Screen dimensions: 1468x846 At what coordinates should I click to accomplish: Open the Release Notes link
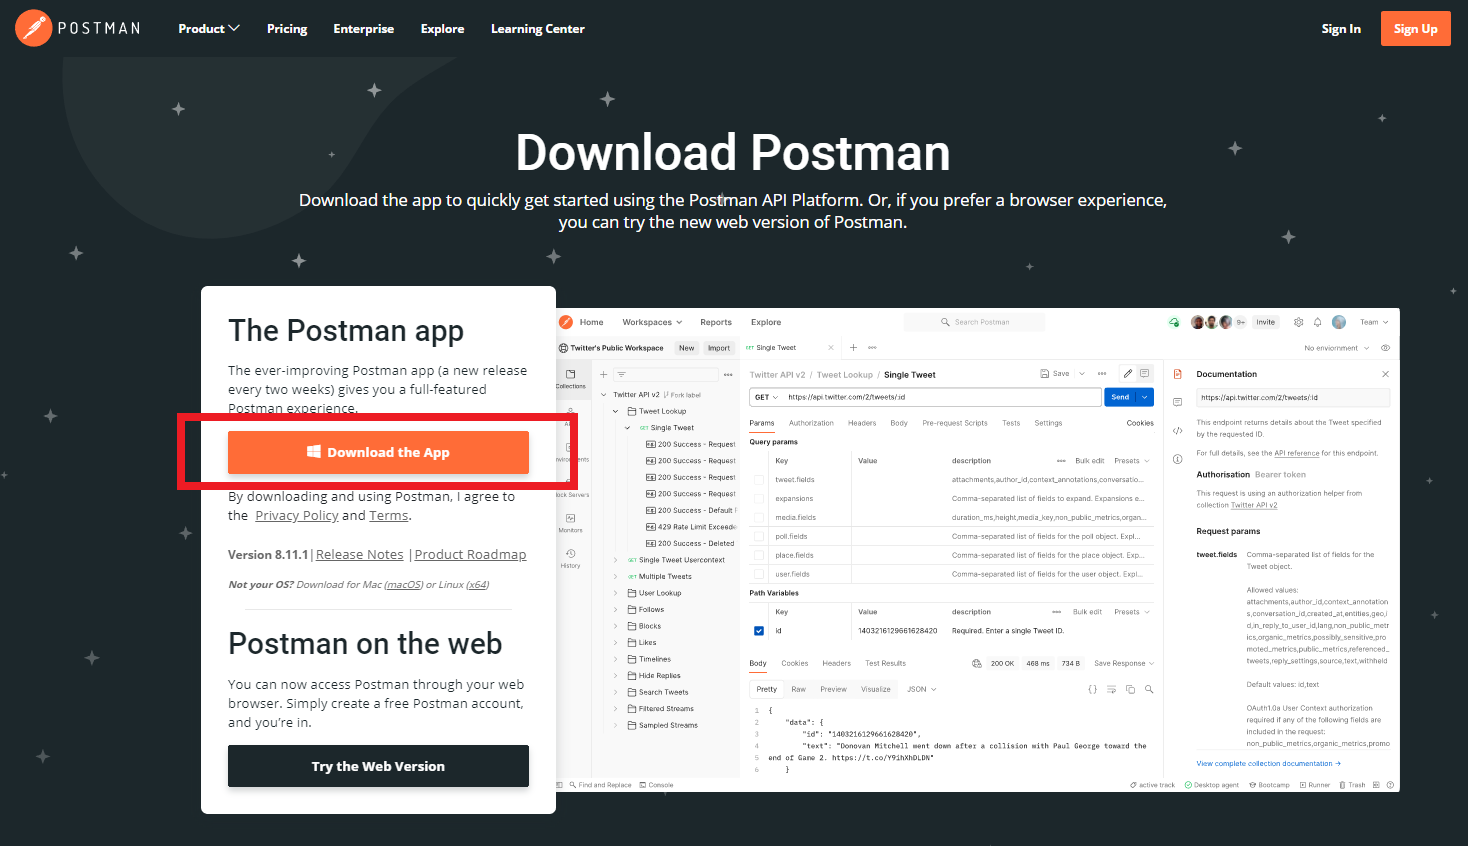coord(360,555)
